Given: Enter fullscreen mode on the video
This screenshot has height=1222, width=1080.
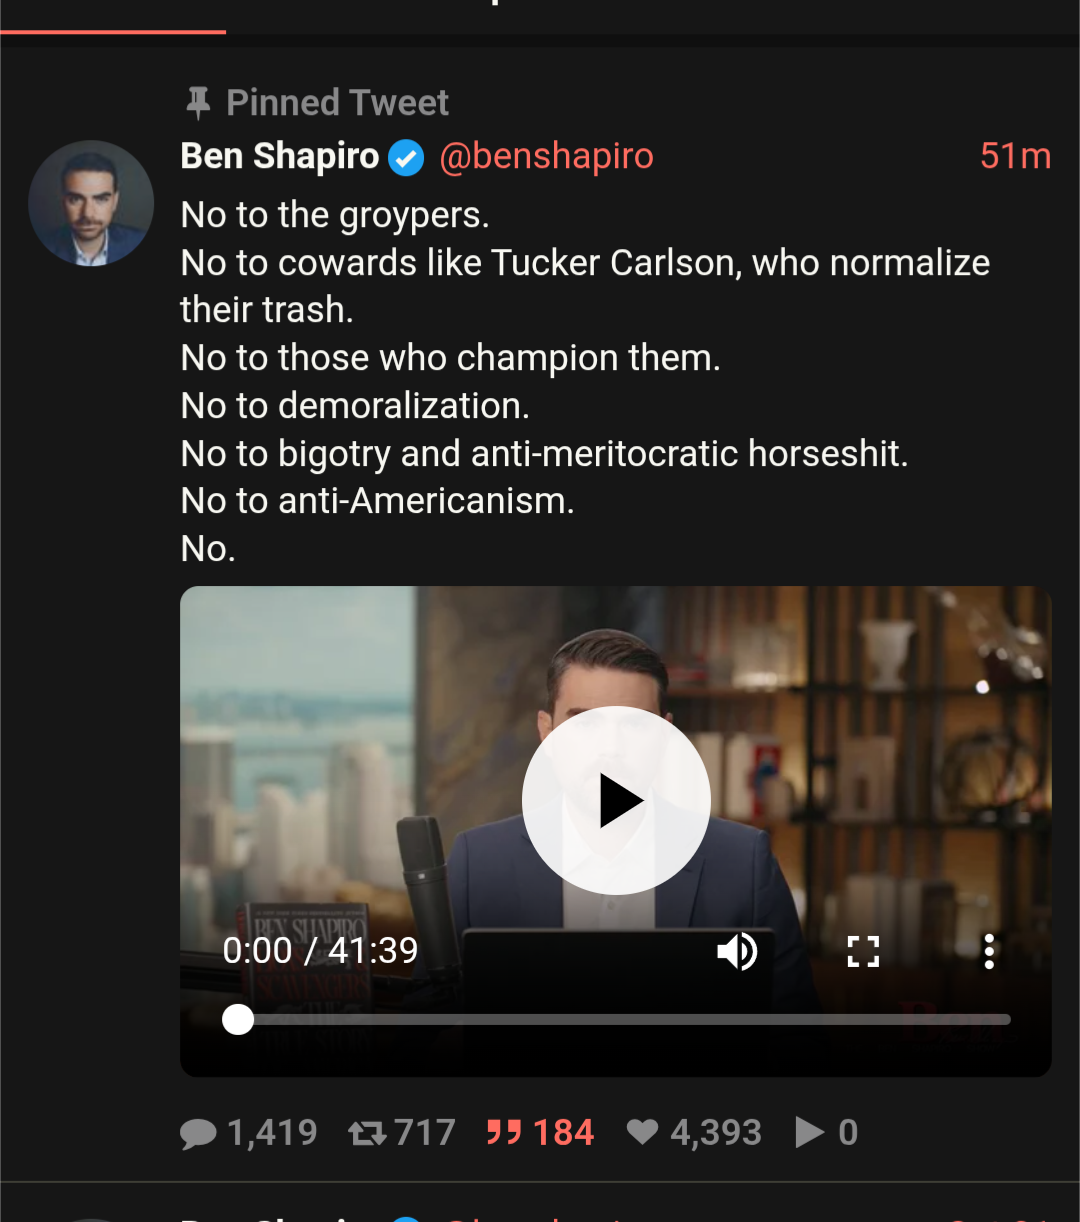Looking at the screenshot, I should (863, 951).
